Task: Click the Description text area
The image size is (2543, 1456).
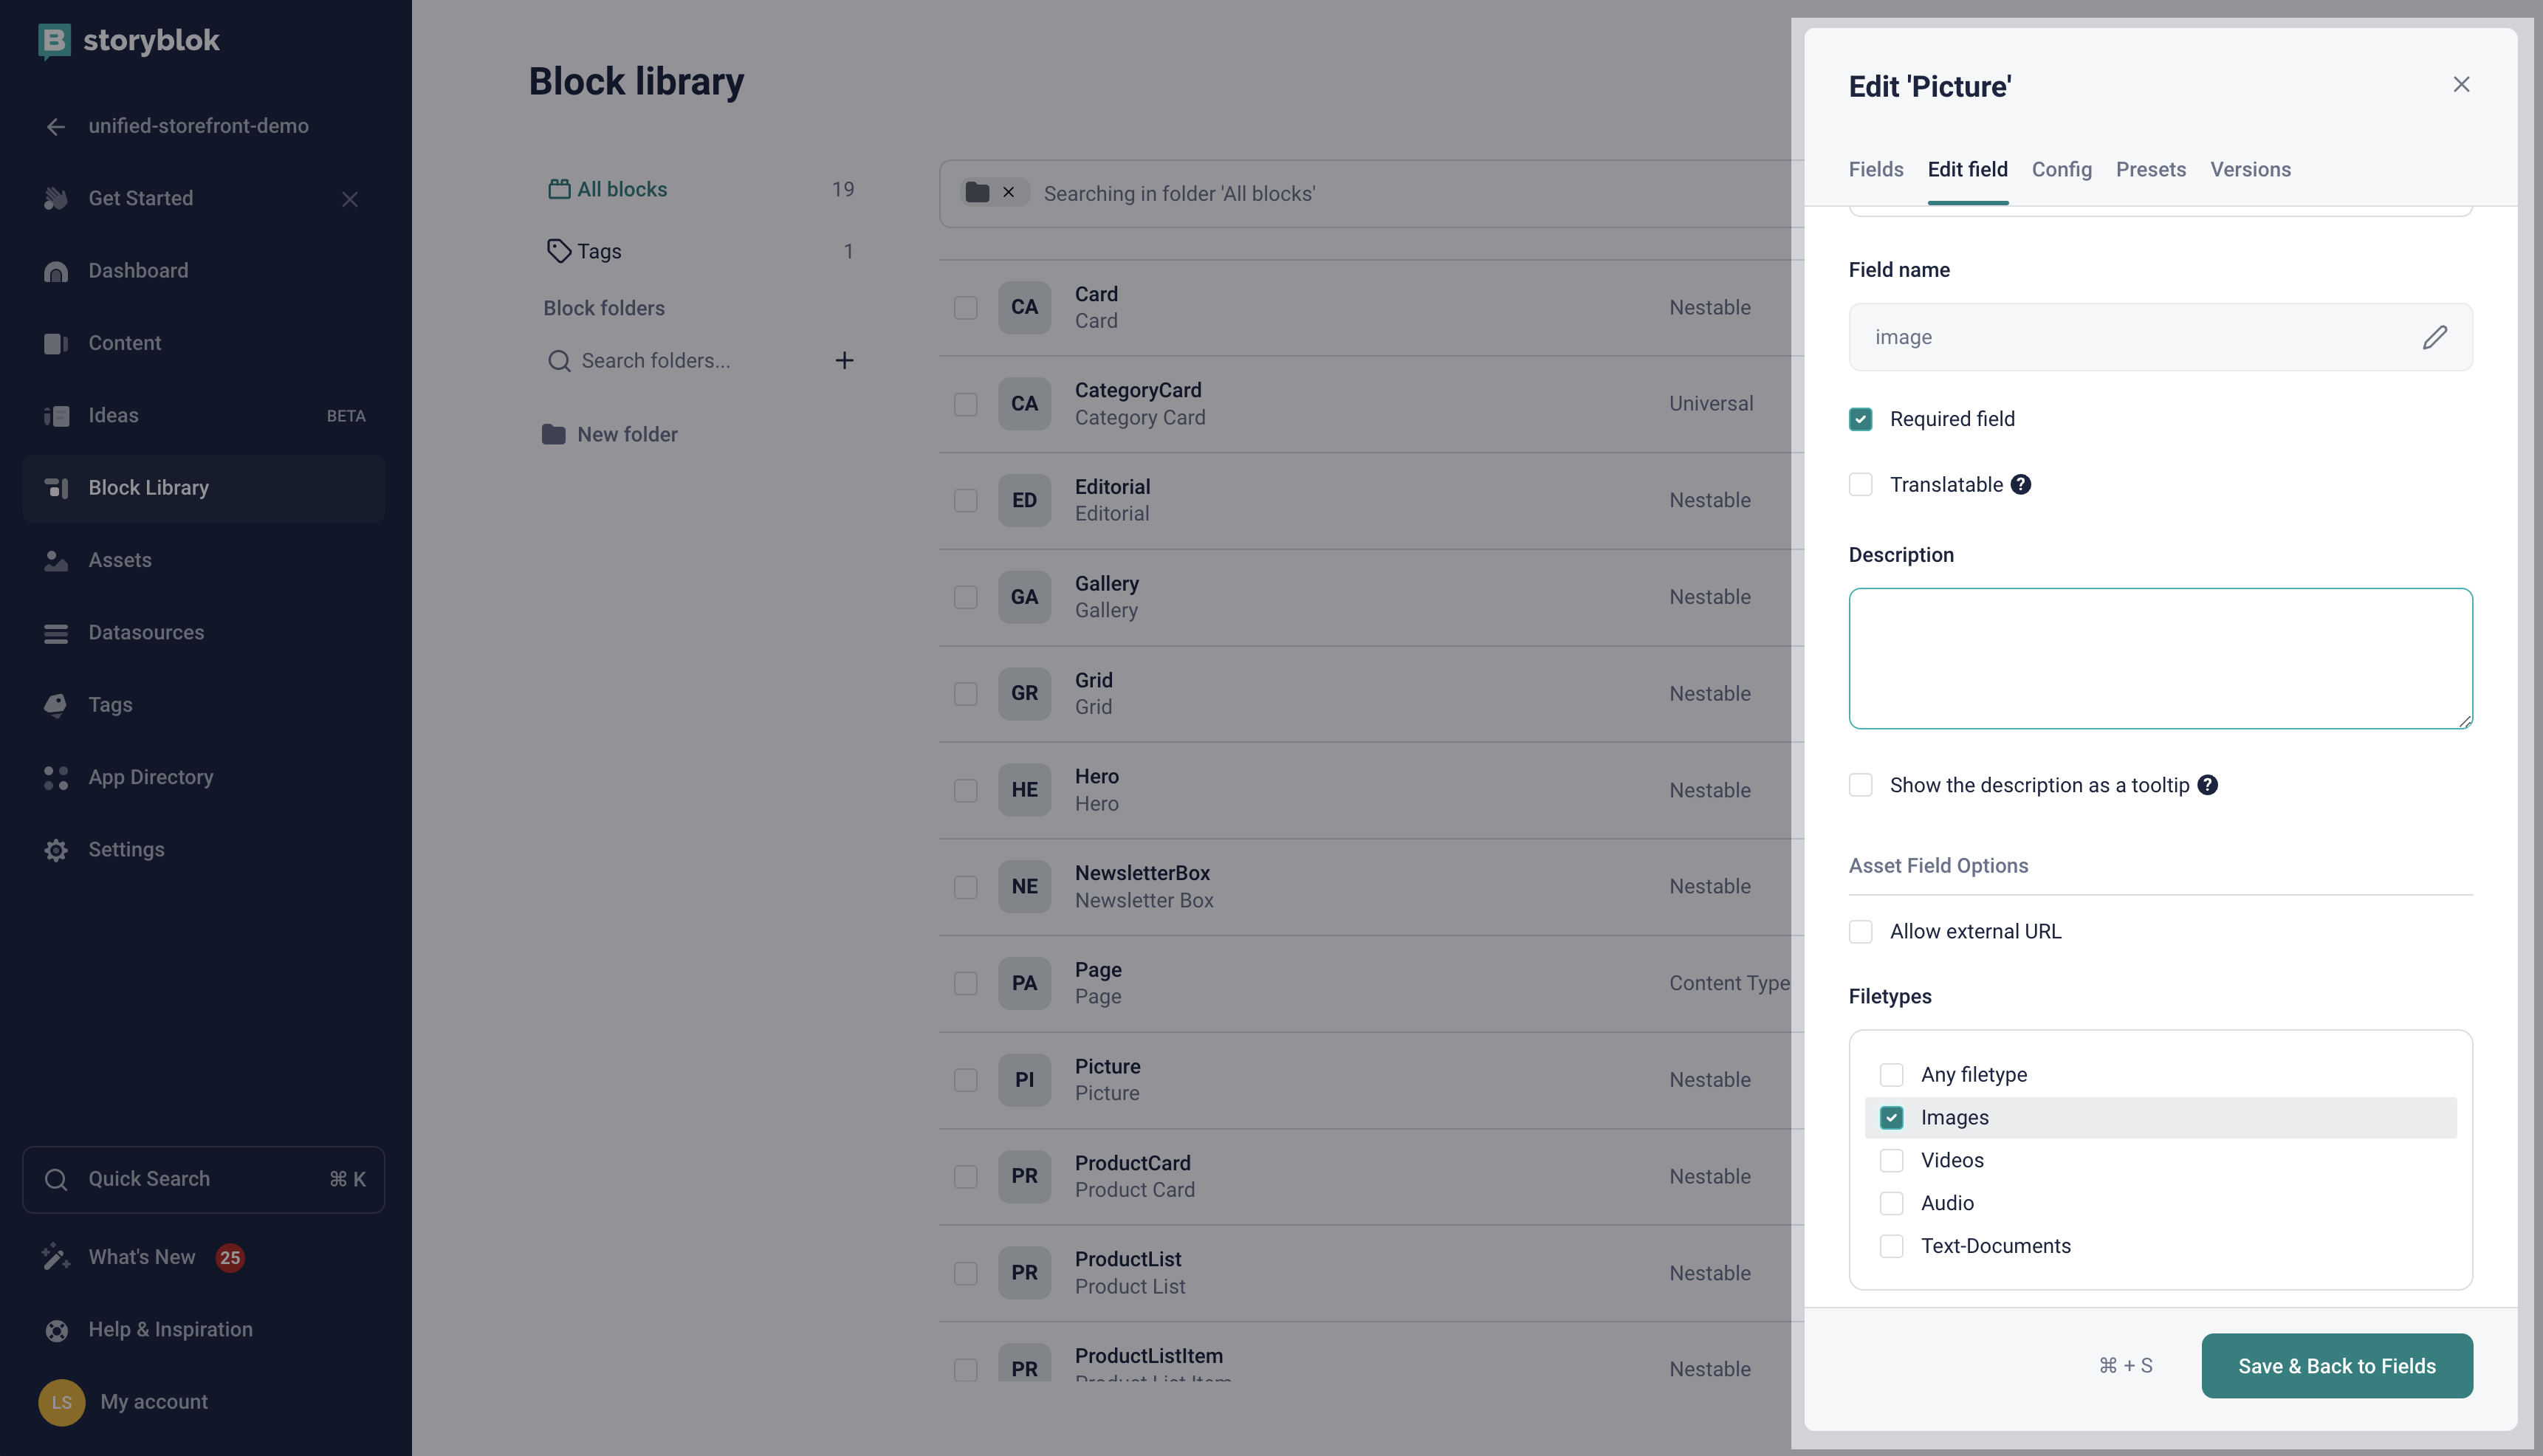Action: tap(2160, 658)
